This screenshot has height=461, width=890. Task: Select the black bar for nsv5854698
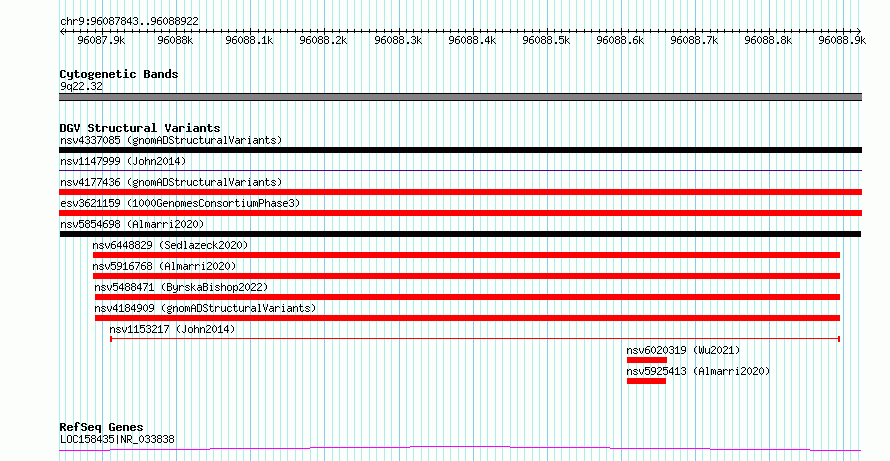[x=460, y=234]
